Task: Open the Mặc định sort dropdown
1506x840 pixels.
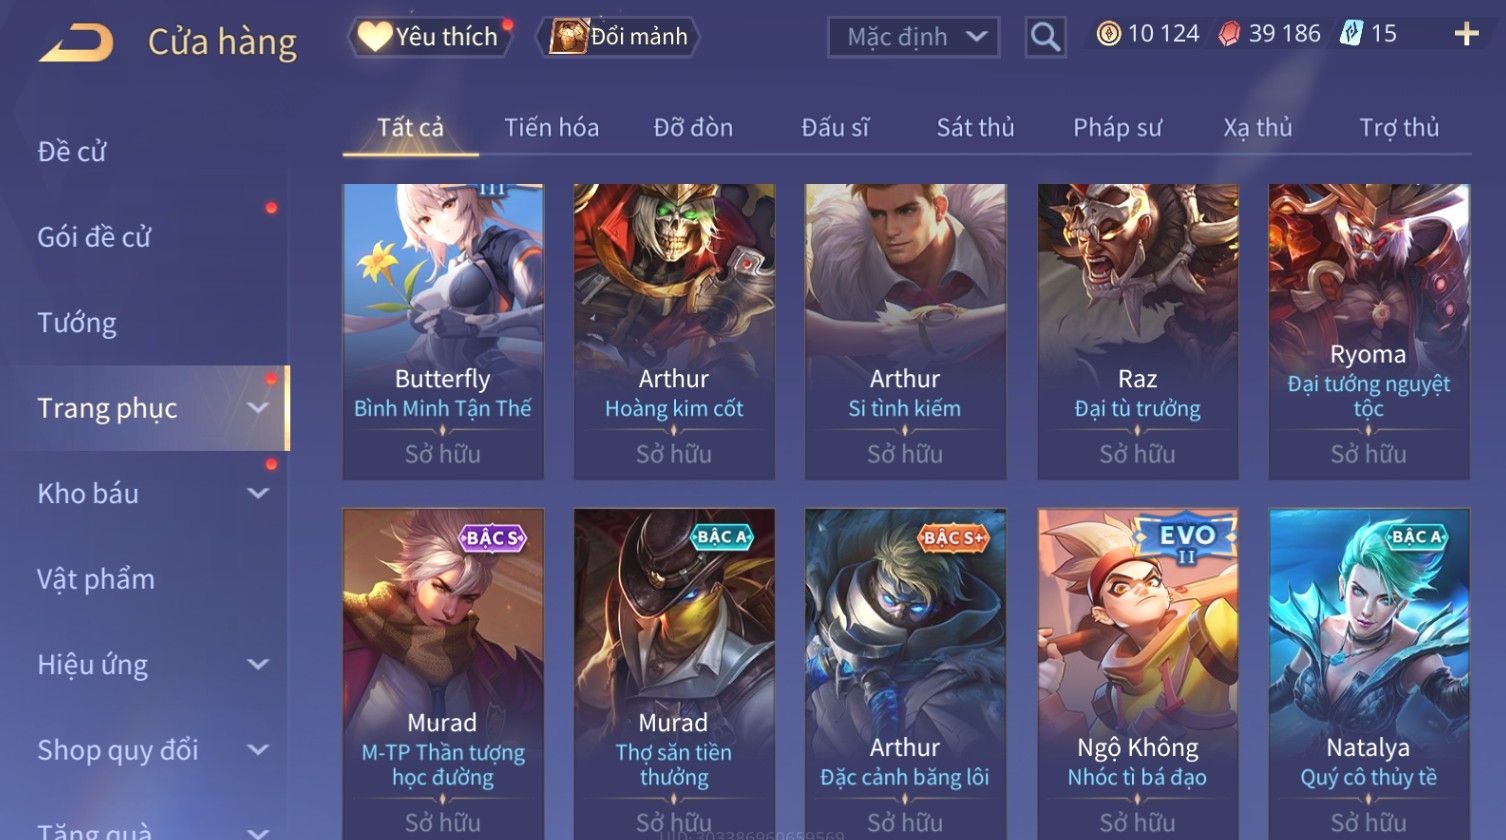Action: 913,37
